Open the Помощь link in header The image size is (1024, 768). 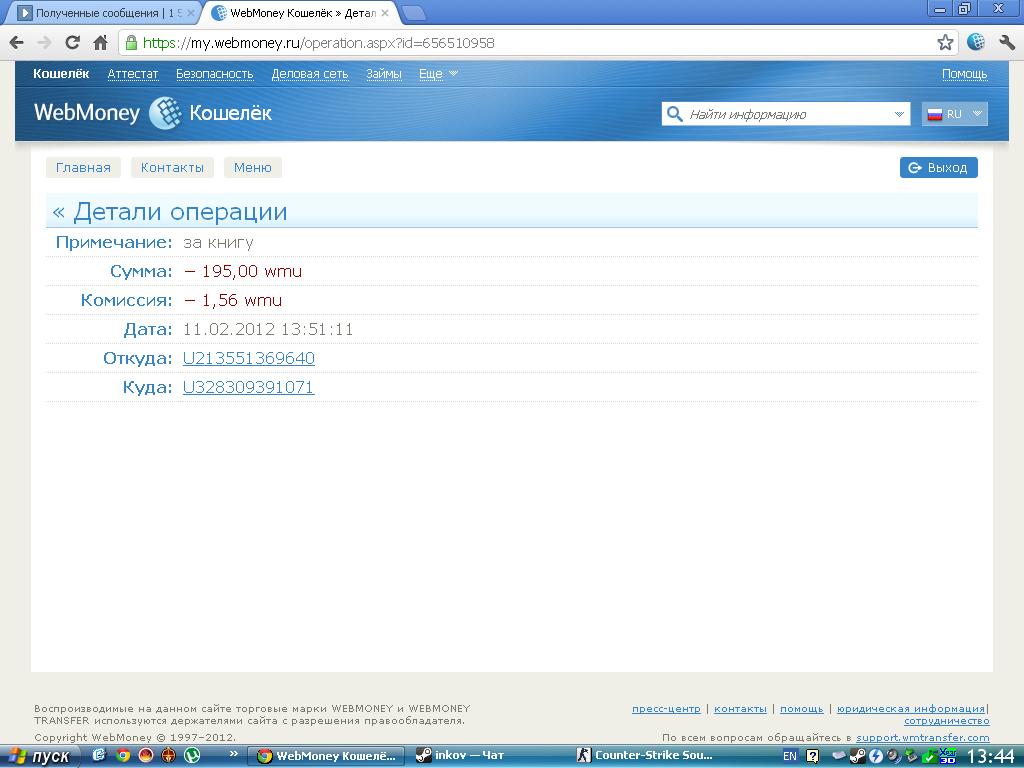[x=964, y=74]
